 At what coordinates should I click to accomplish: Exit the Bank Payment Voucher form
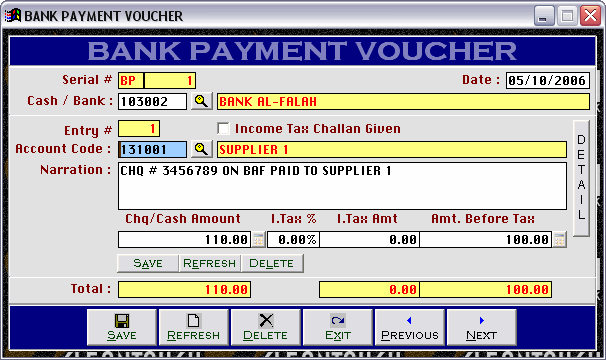pos(337,327)
